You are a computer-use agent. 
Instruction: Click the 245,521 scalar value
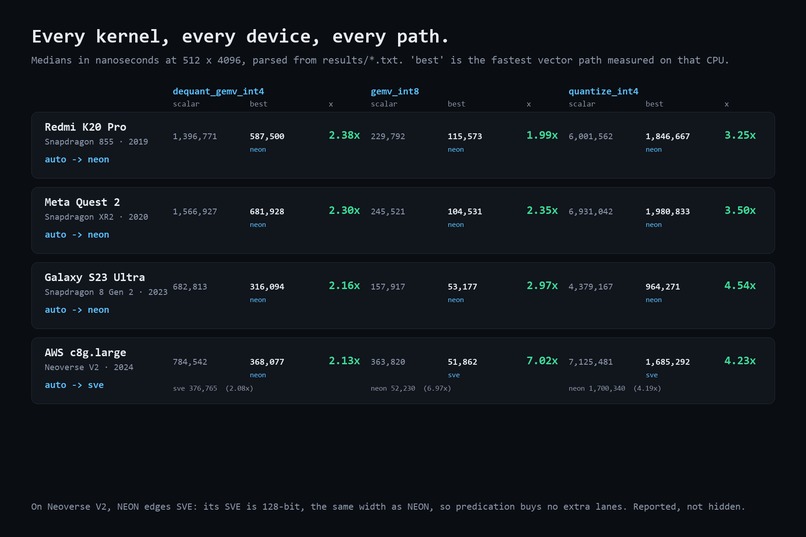(x=388, y=211)
